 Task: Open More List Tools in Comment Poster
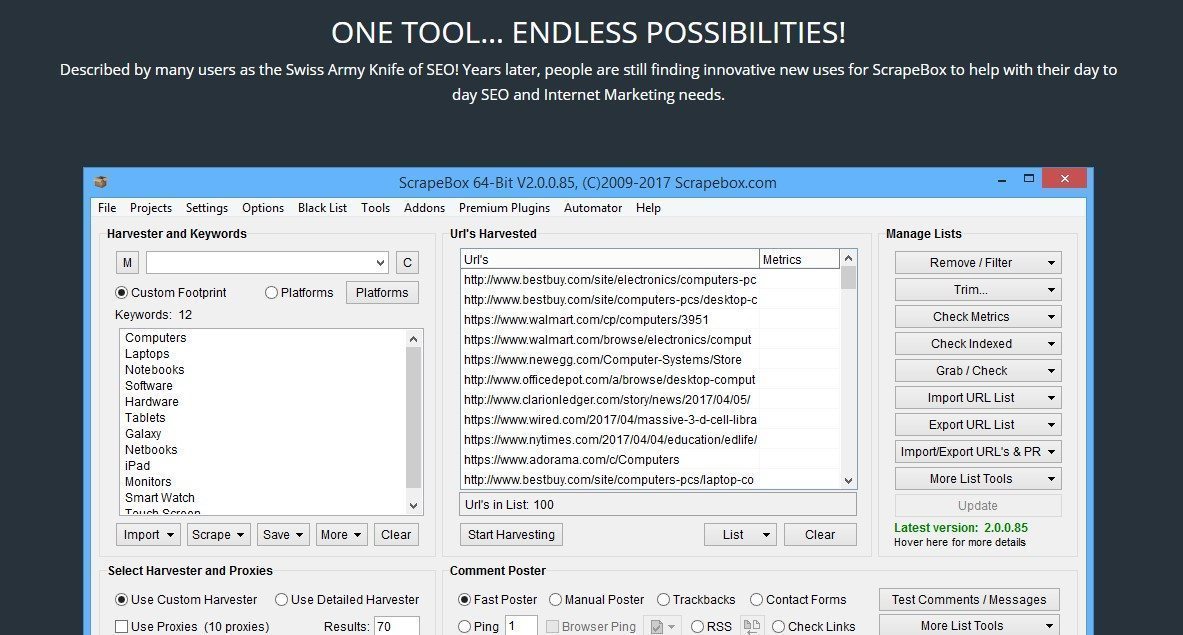click(x=969, y=626)
